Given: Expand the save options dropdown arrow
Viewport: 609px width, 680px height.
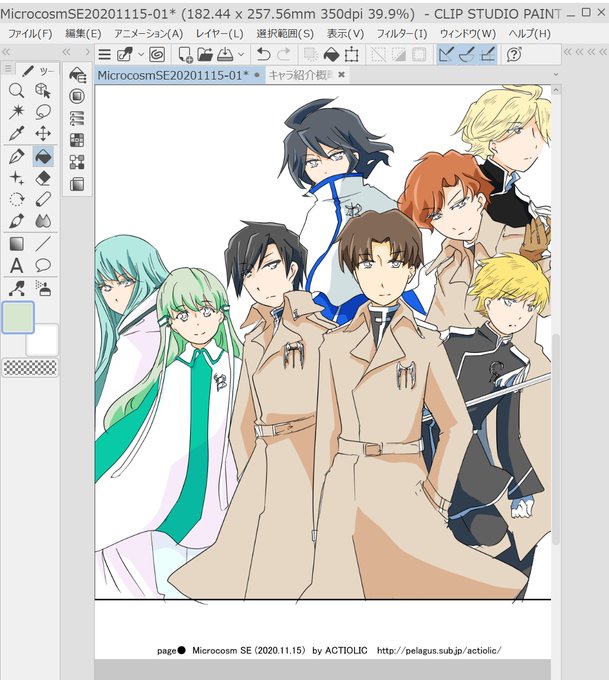Looking at the screenshot, I should click(x=241, y=55).
